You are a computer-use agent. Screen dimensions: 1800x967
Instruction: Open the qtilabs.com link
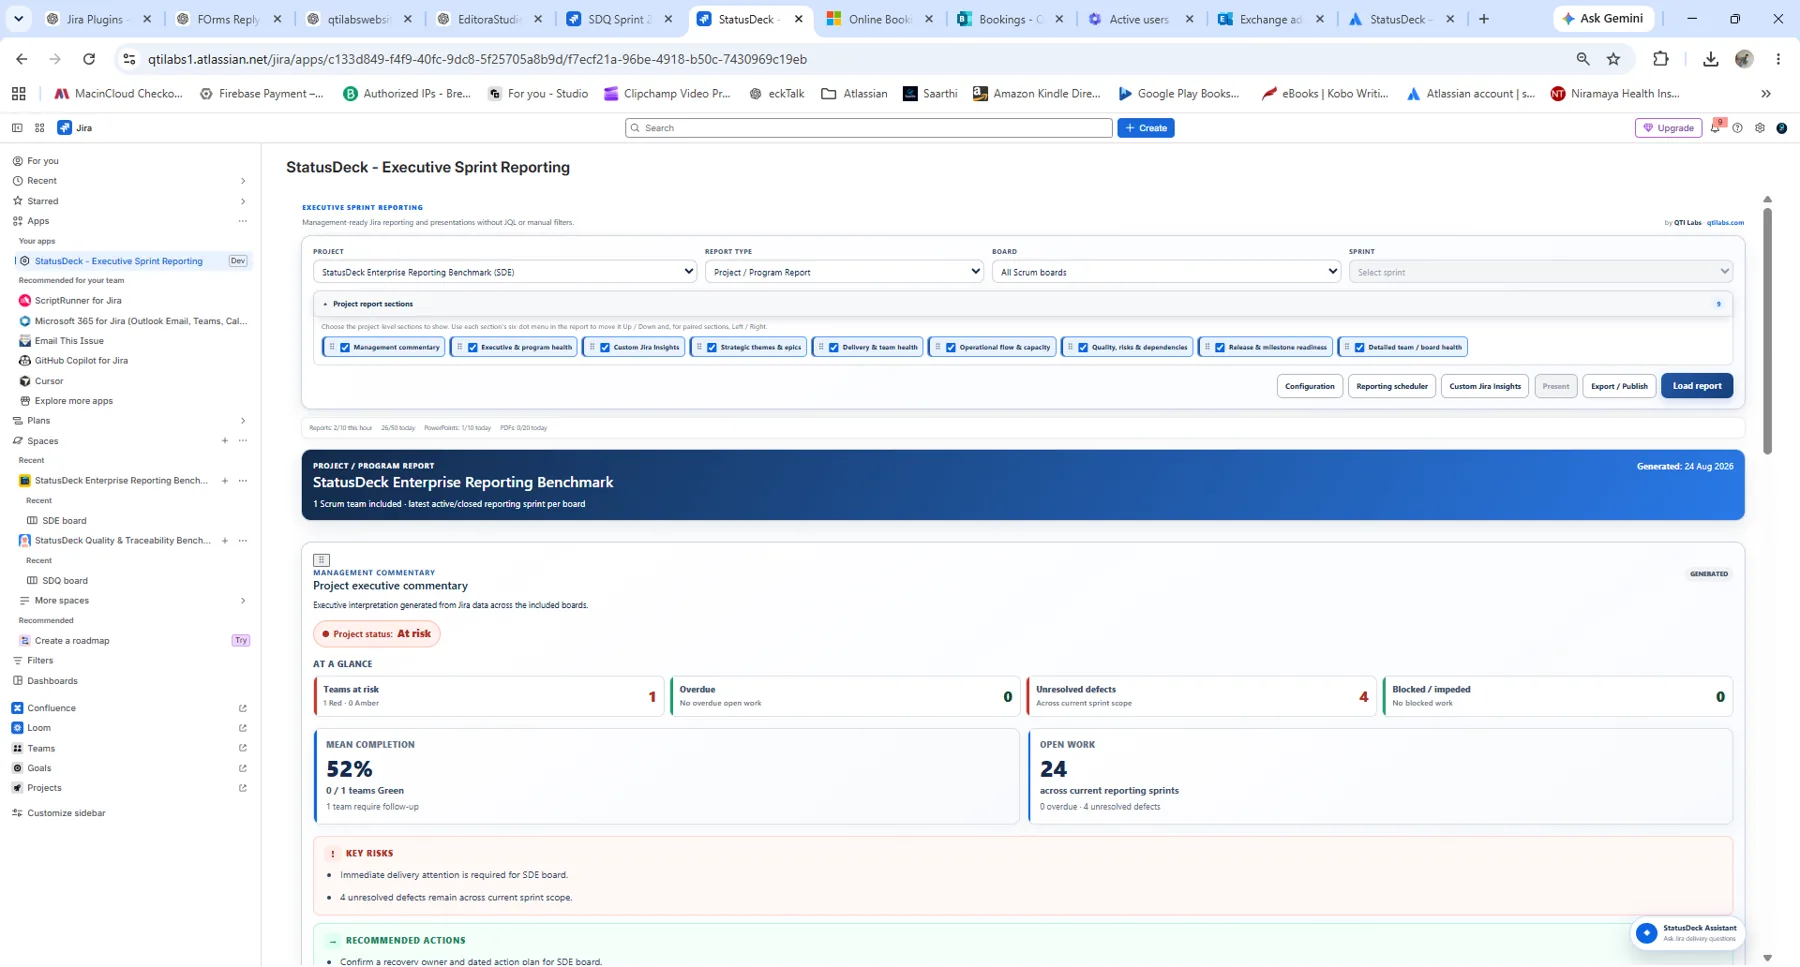point(1725,223)
